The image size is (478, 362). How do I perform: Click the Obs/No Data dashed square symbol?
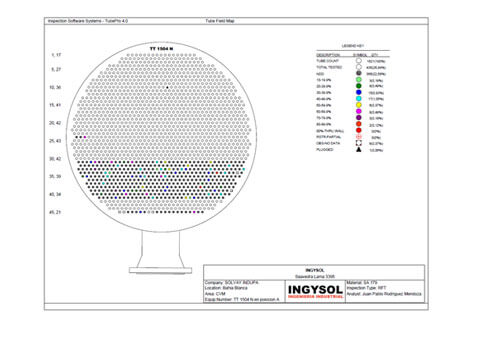click(359, 143)
